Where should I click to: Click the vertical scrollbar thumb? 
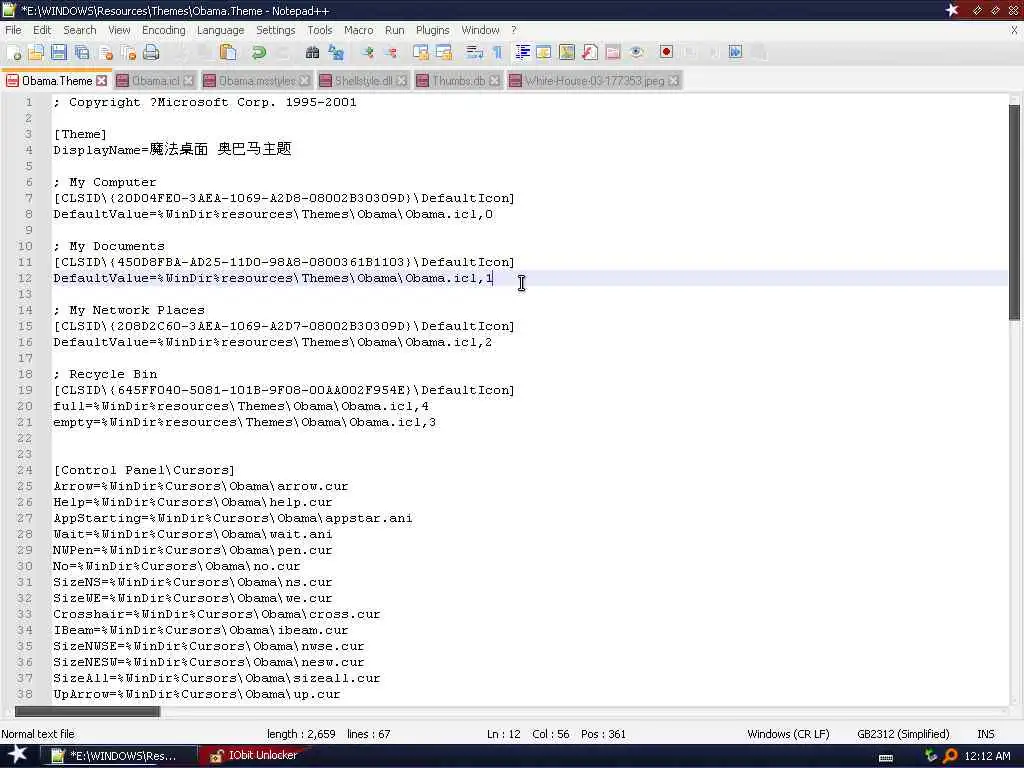[1014, 212]
